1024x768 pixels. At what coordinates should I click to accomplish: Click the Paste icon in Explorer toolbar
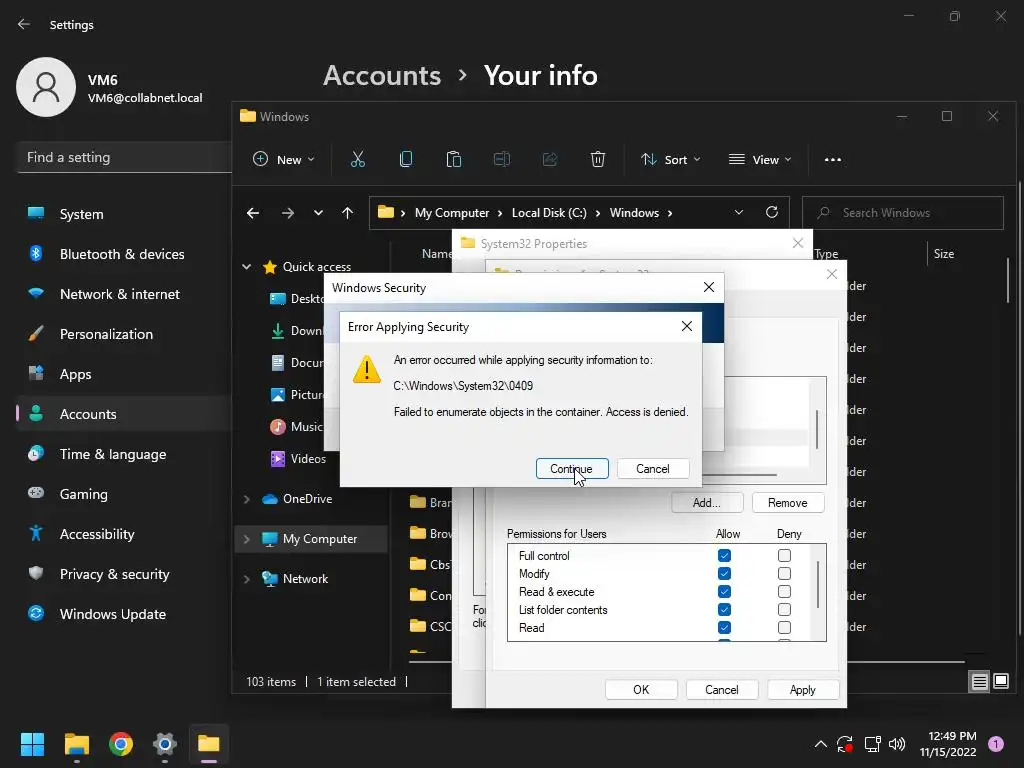point(454,159)
